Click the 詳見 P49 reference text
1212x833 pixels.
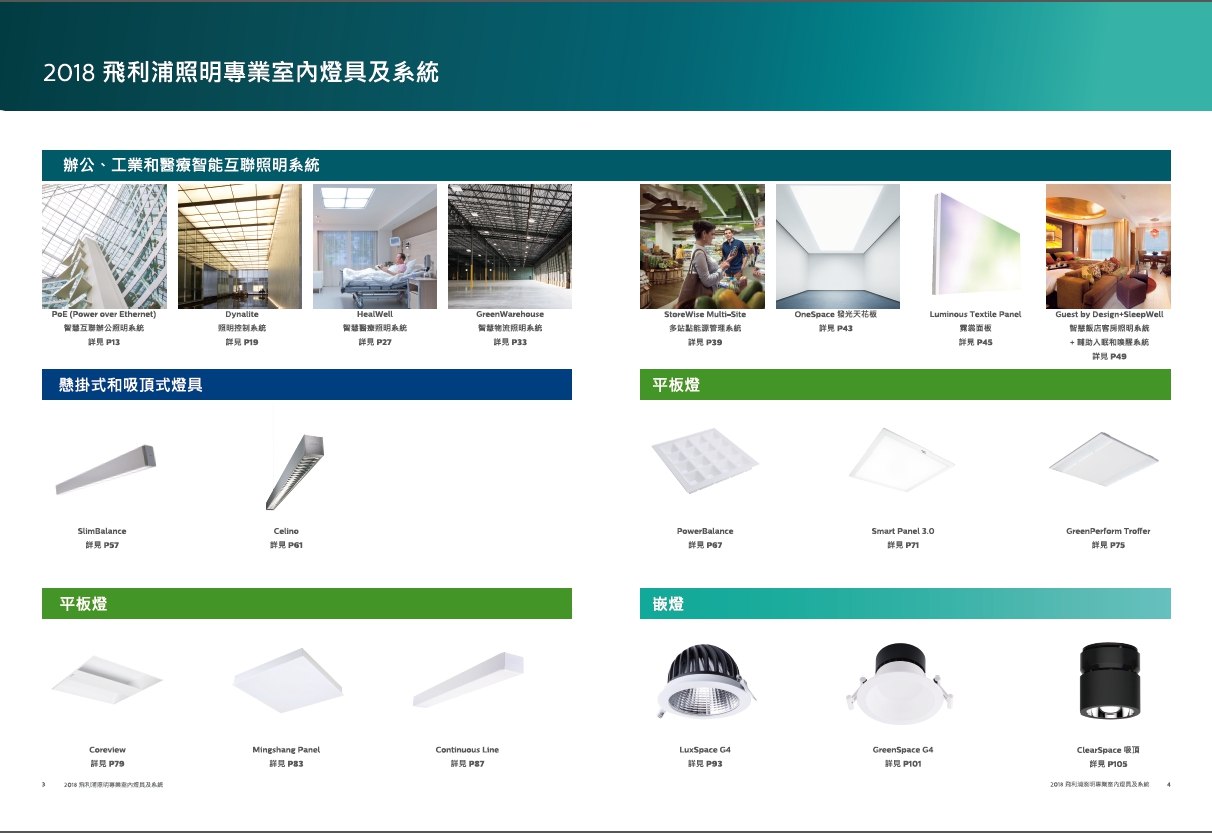[1109, 356]
